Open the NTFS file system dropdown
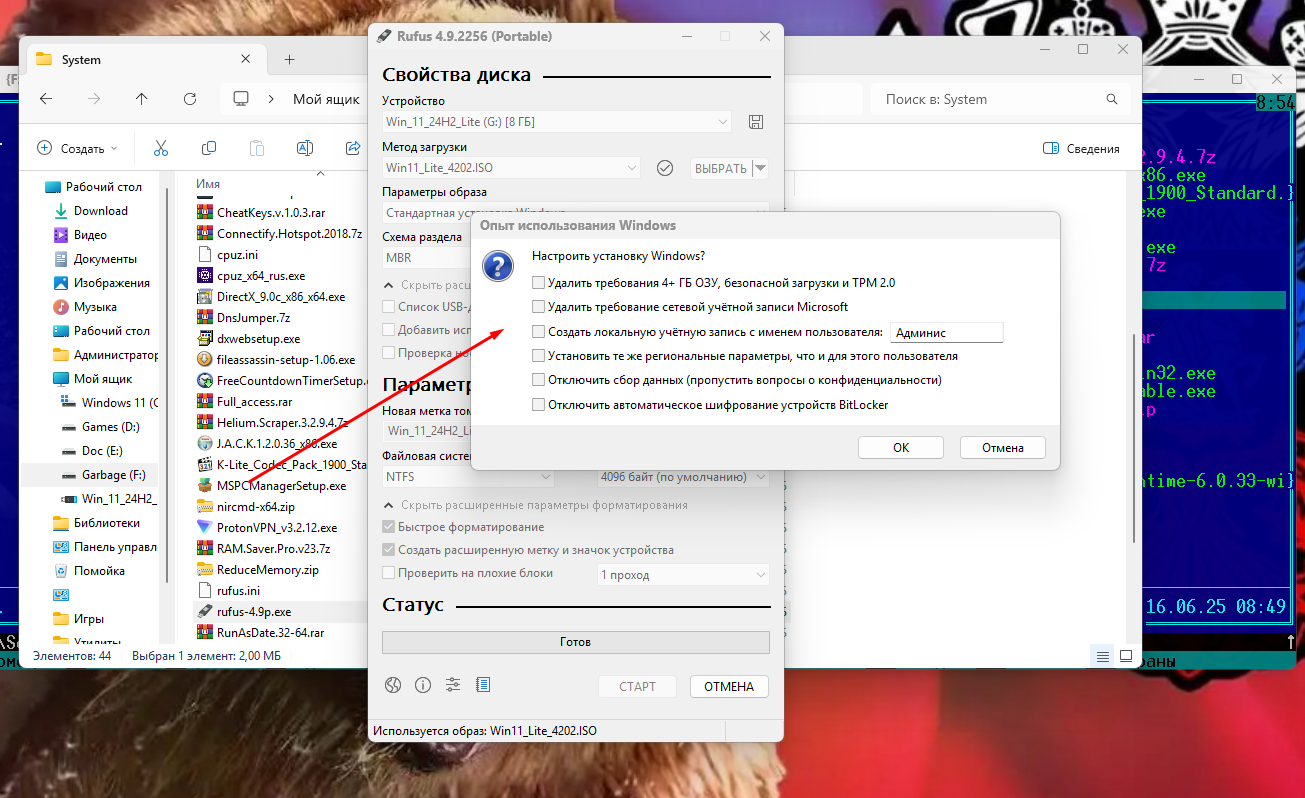The width and height of the screenshot is (1305, 798). click(x=468, y=477)
